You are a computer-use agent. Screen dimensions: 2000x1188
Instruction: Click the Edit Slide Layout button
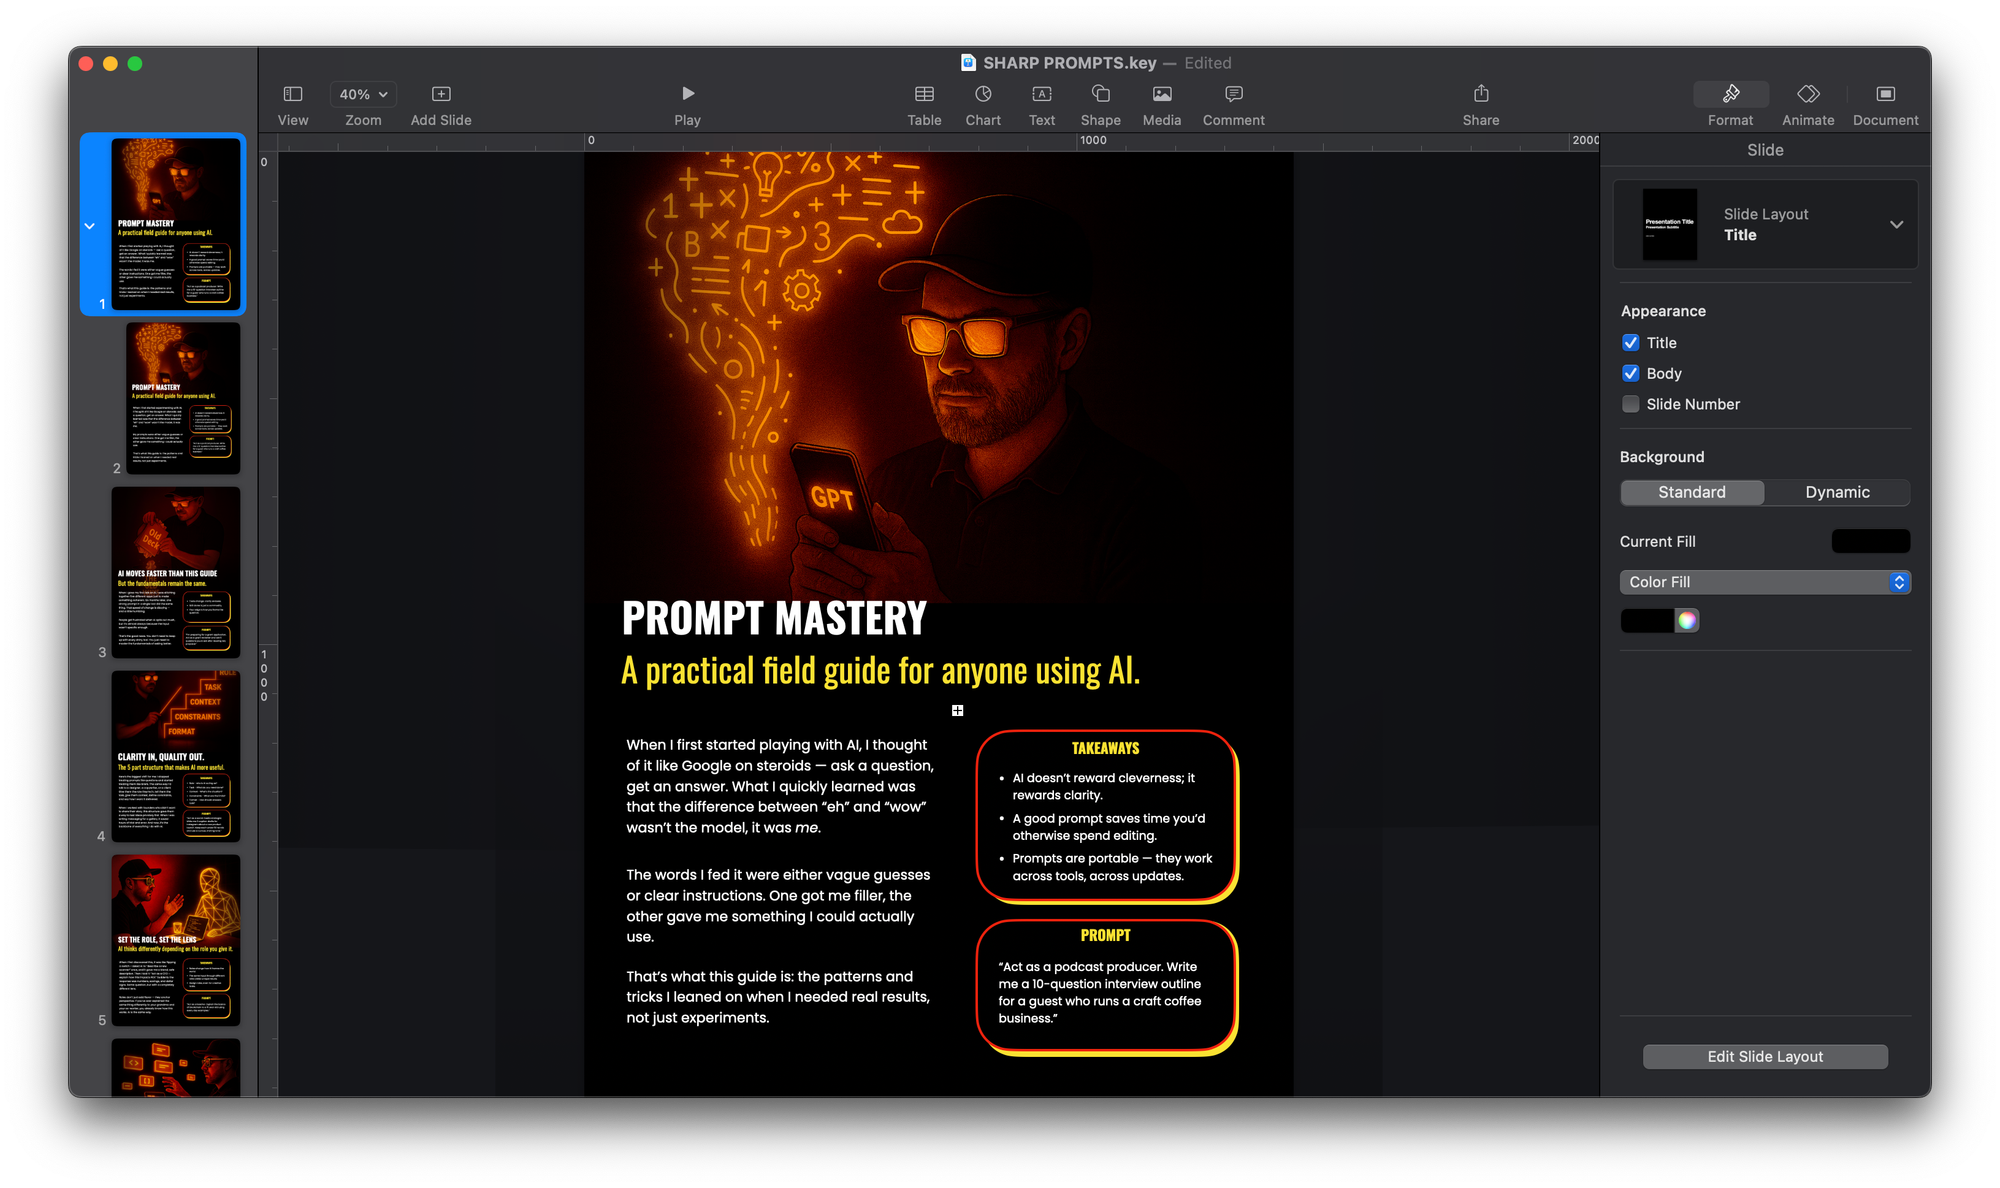1765,1057
